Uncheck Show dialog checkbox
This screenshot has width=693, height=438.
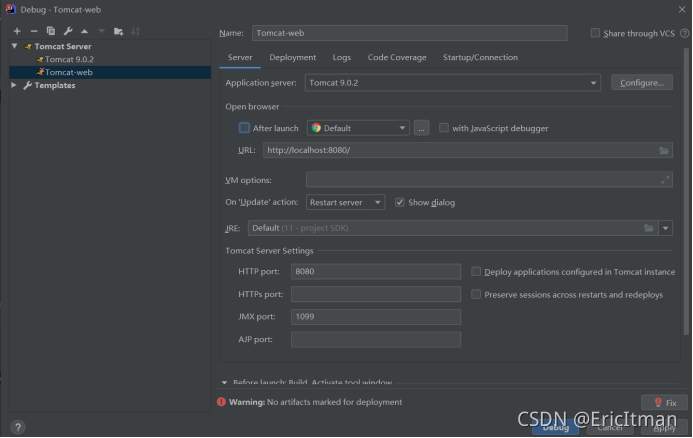[400, 202]
